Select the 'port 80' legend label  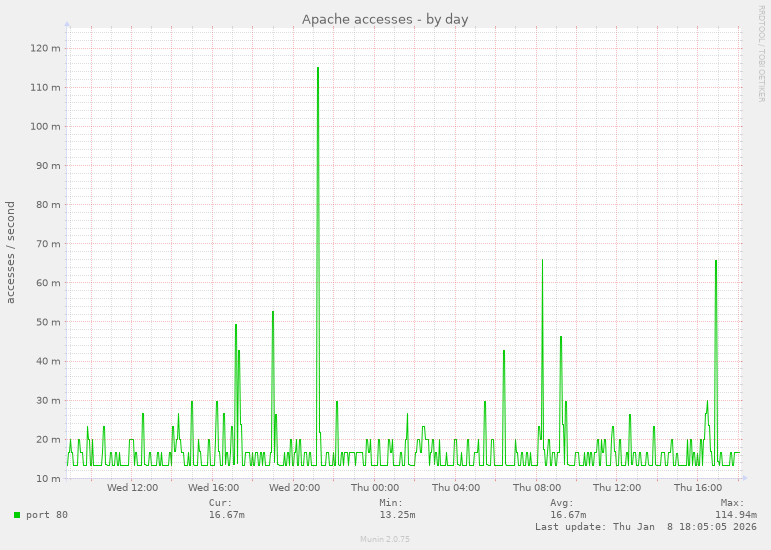click(47, 515)
